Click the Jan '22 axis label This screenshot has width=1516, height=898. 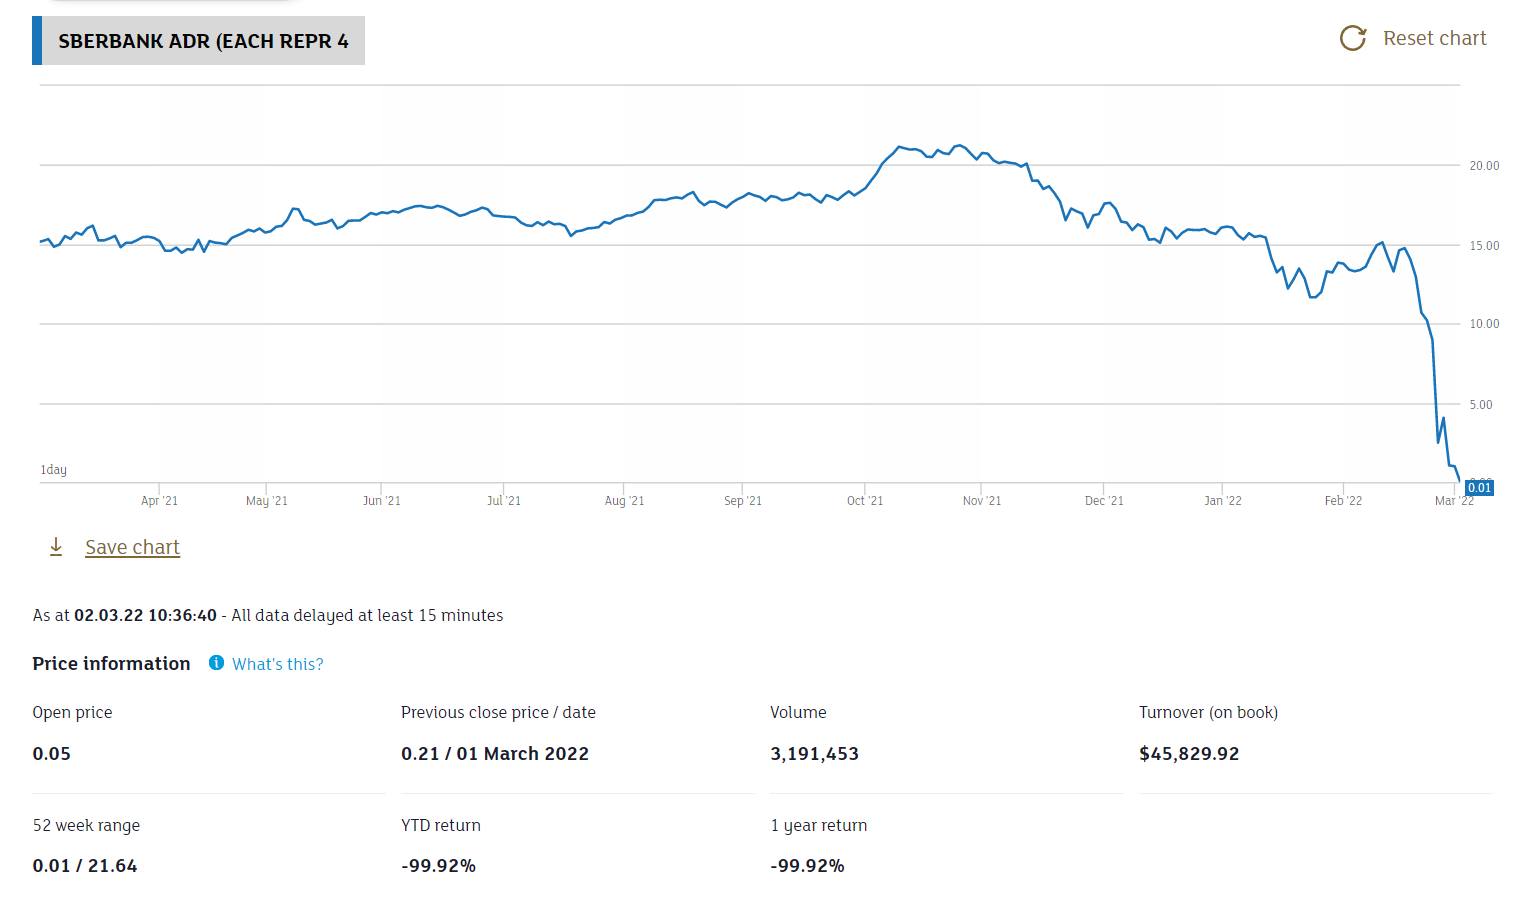pos(1223,500)
